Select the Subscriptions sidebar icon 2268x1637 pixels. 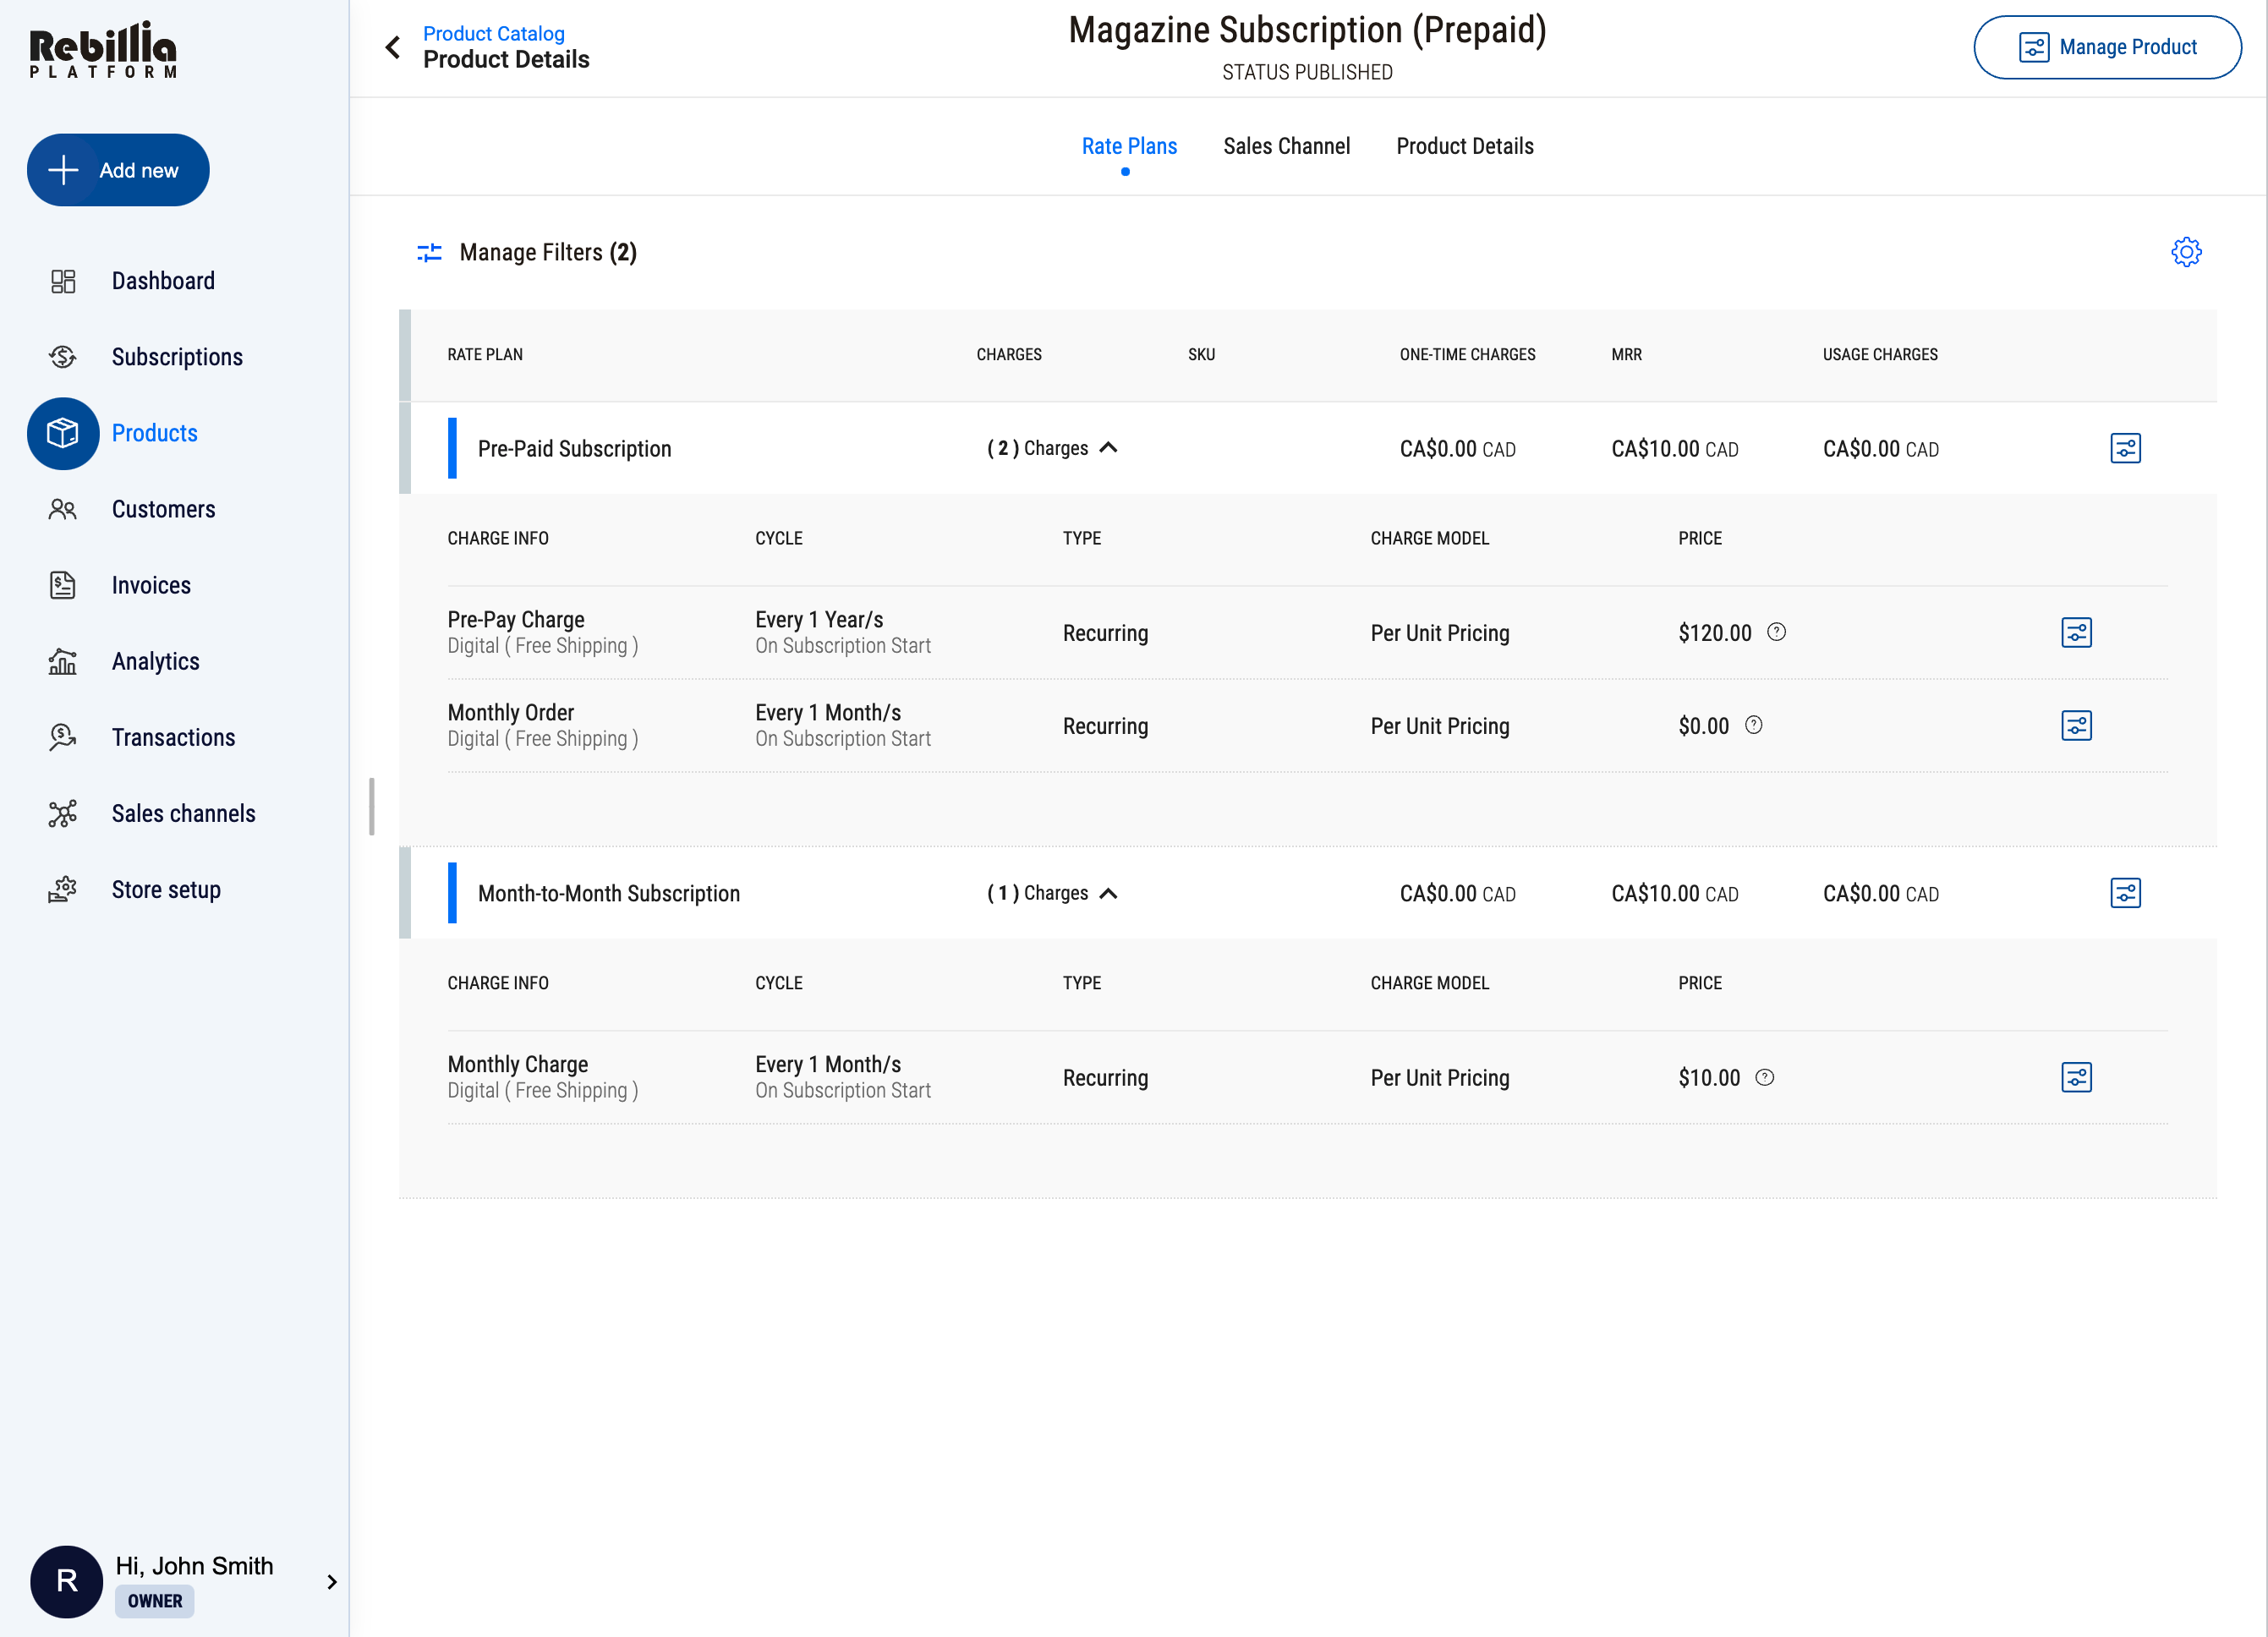click(62, 357)
